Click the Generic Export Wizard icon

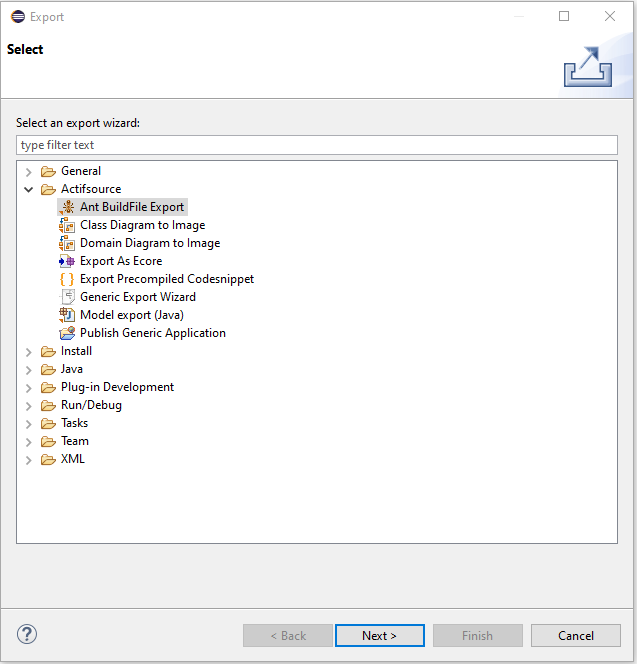[x=67, y=297]
